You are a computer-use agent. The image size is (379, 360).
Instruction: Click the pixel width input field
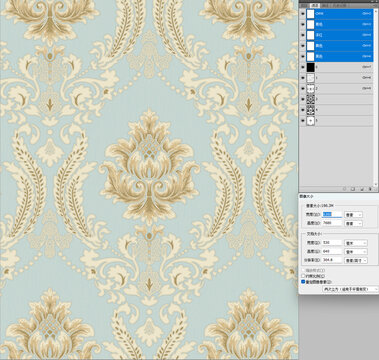[x=332, y=215]
